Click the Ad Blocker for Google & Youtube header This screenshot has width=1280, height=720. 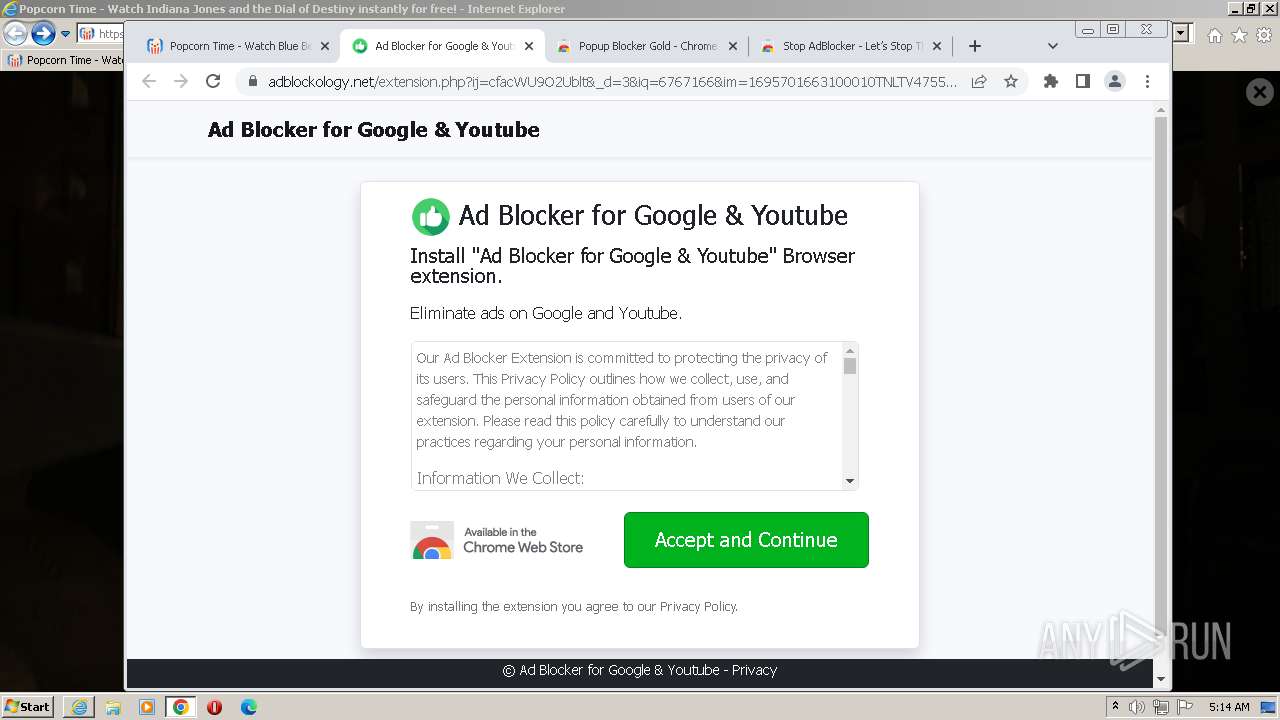point(373,130)
